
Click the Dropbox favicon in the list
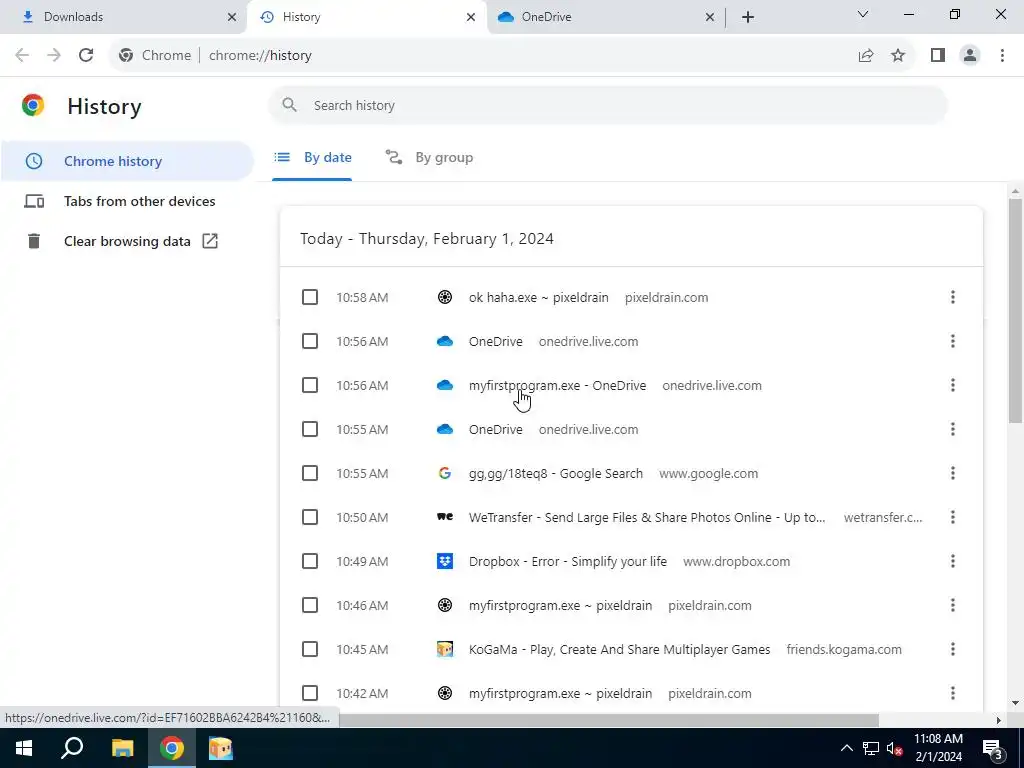[x=445, y=561]
